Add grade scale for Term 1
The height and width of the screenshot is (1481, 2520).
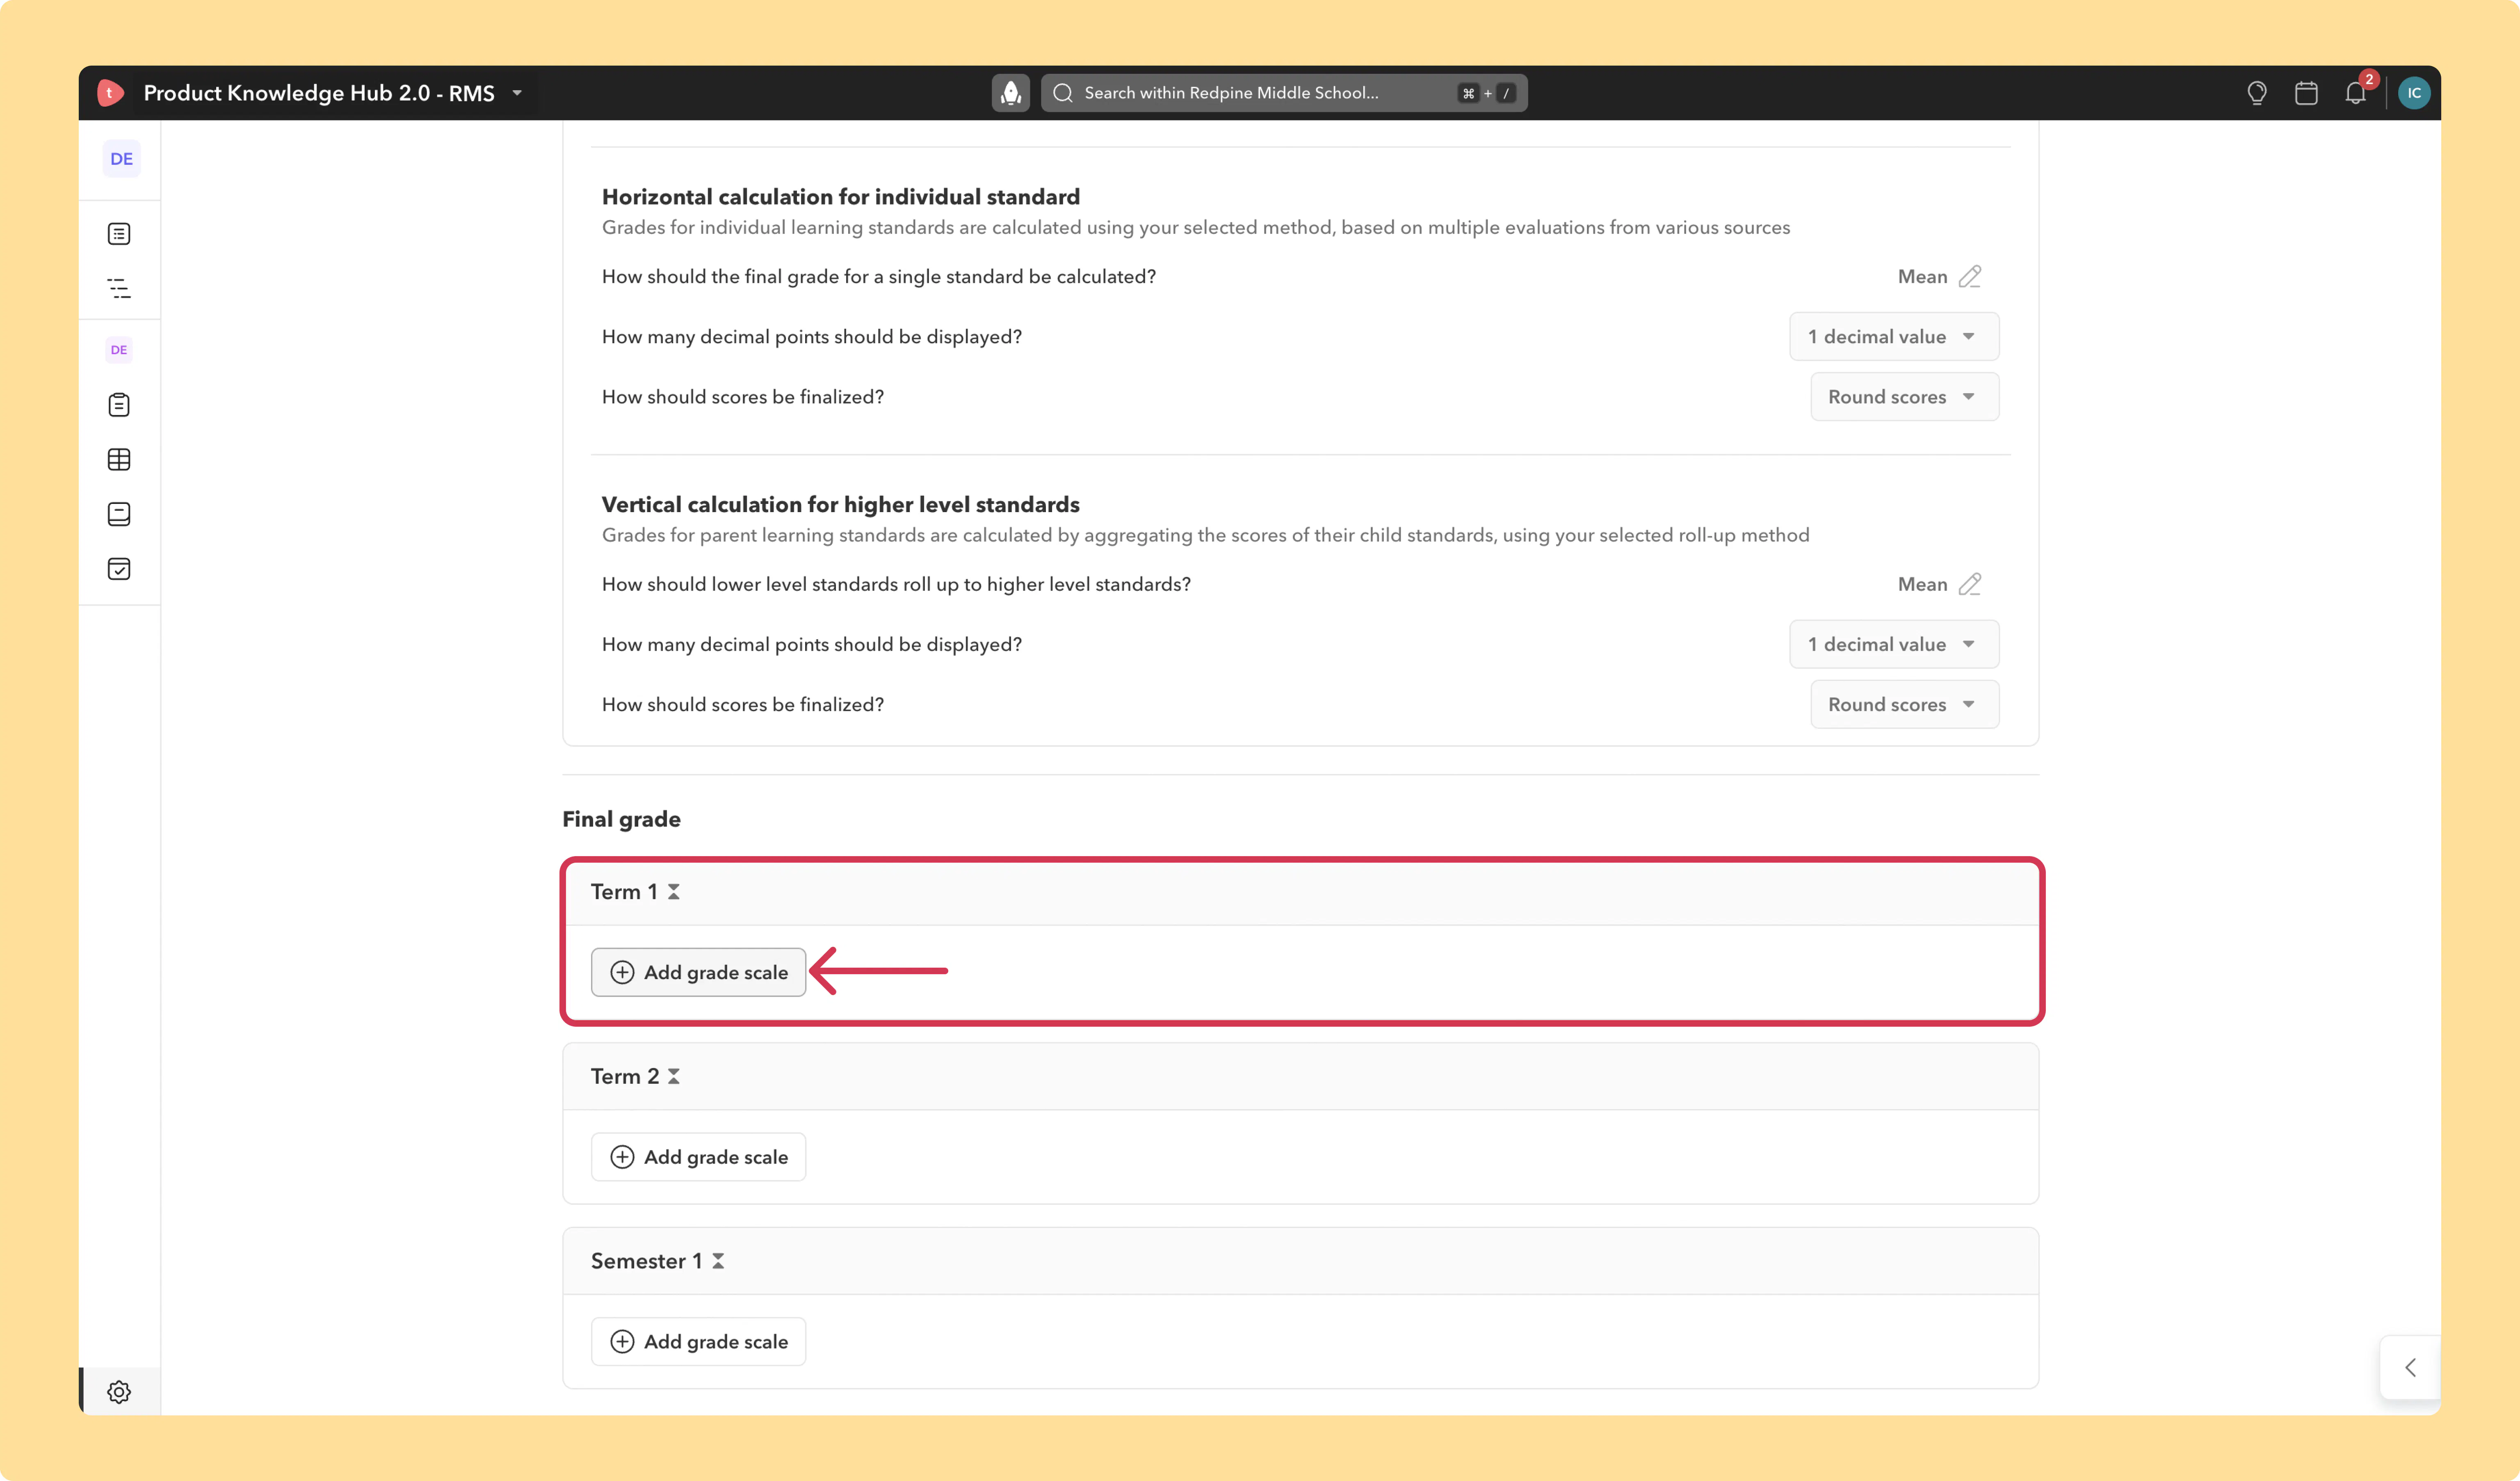pyautogui.click(x=698, y=972)
